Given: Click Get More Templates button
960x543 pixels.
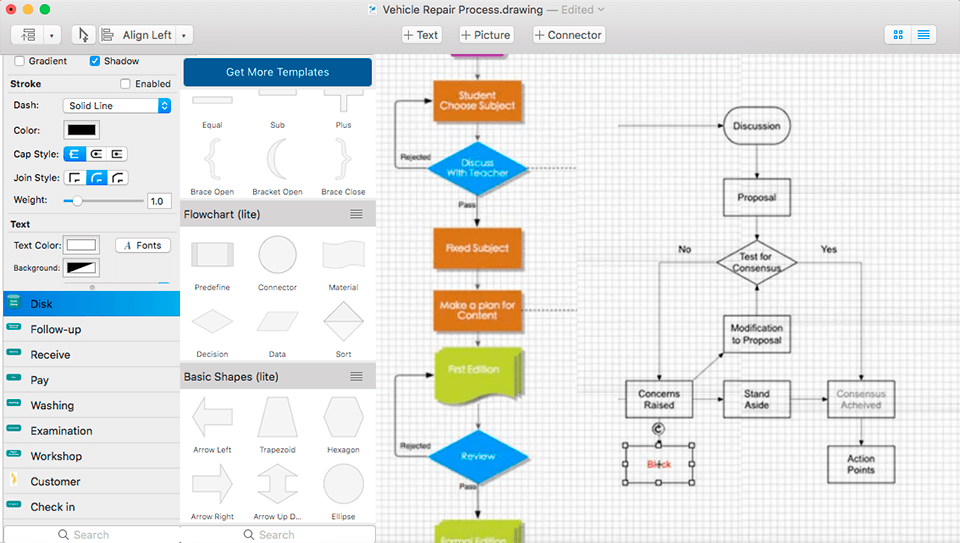Looking at the screenshot, I should tap(277, 72).
